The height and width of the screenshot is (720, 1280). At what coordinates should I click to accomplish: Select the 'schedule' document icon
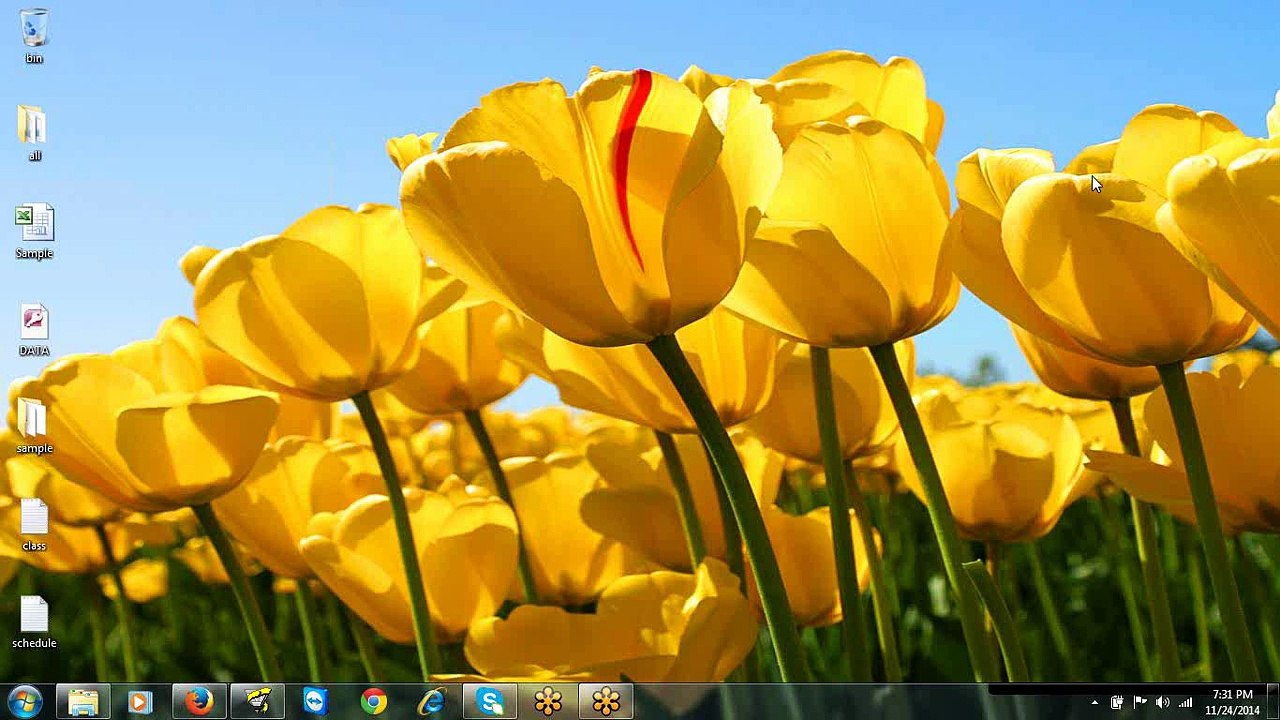click(x=34, y=620)
